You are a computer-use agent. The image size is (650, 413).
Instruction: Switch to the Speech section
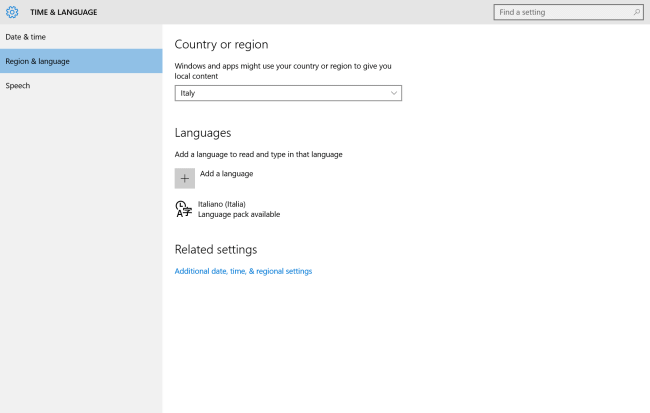18,86
